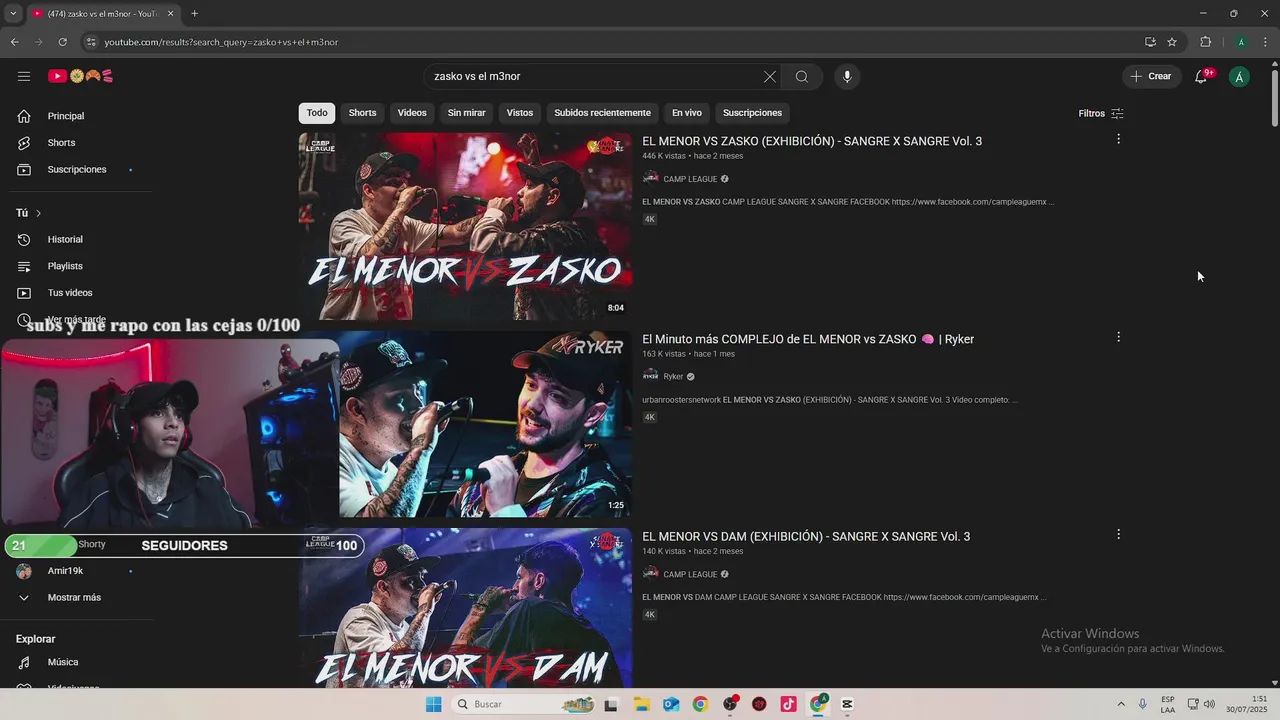Open the Chrome extensions puzzle icon
This screenshot has width=1280, height=720.
(x=1206, y=42)
